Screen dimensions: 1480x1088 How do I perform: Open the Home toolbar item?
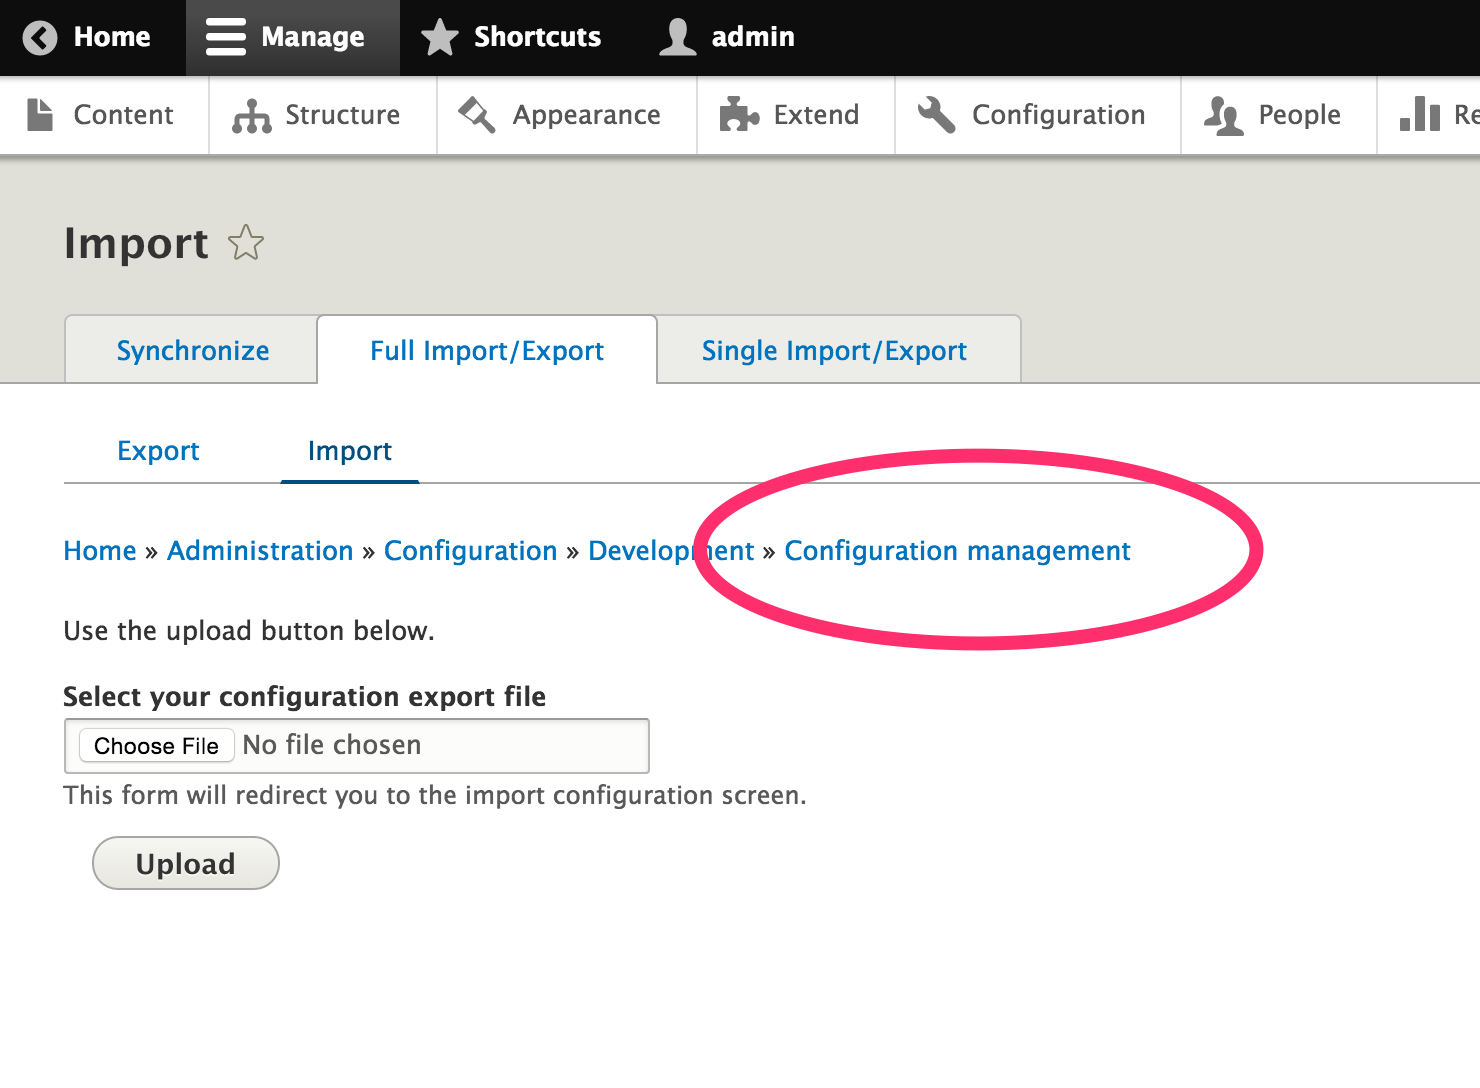click(93, 38)
